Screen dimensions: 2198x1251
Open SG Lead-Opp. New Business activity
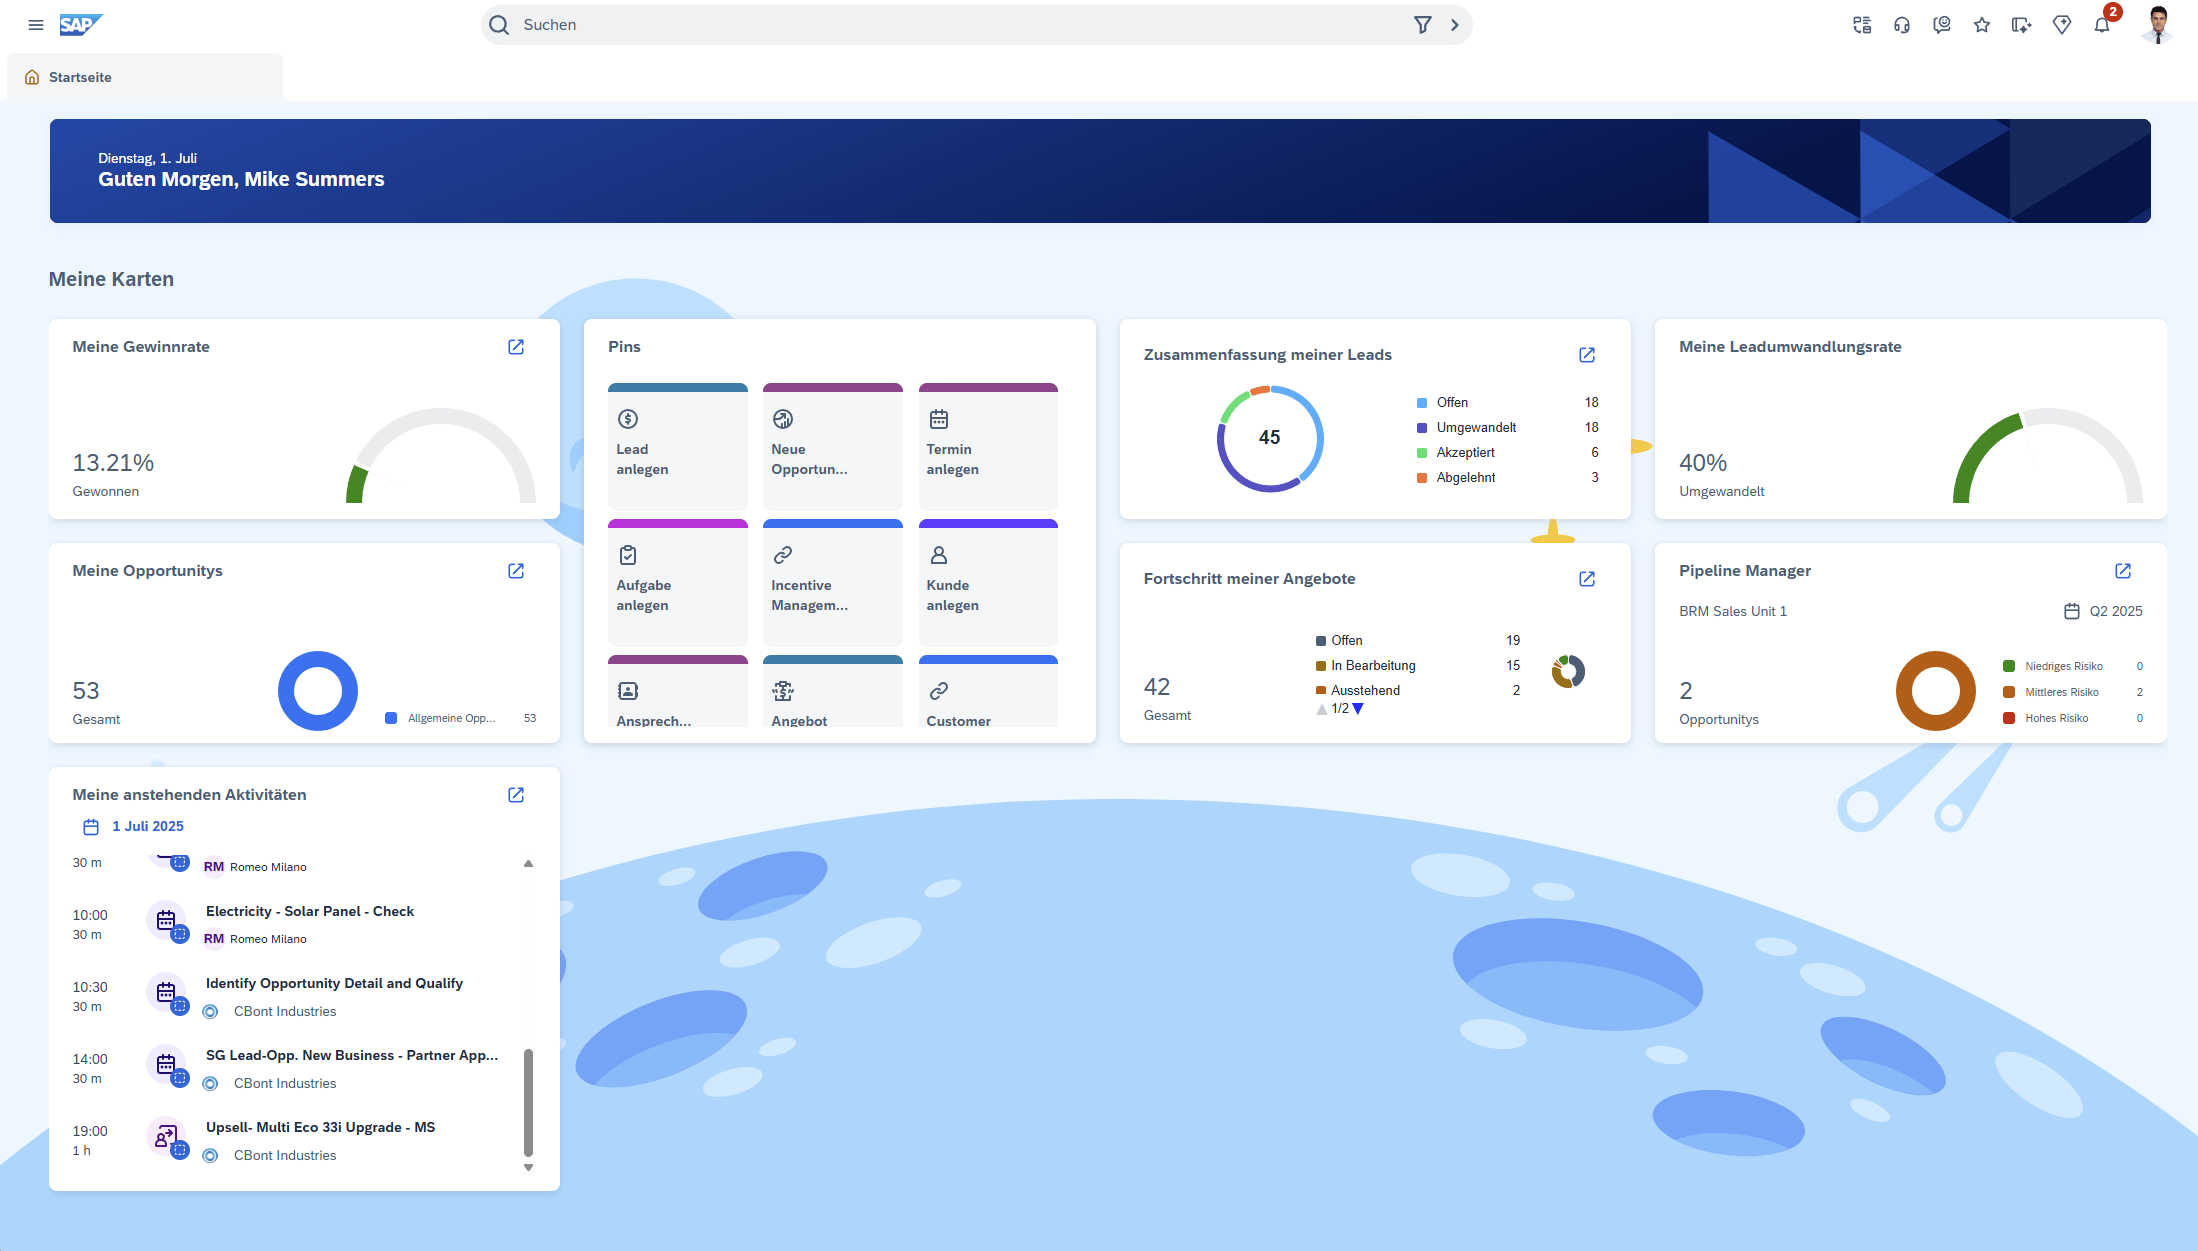352,1056
